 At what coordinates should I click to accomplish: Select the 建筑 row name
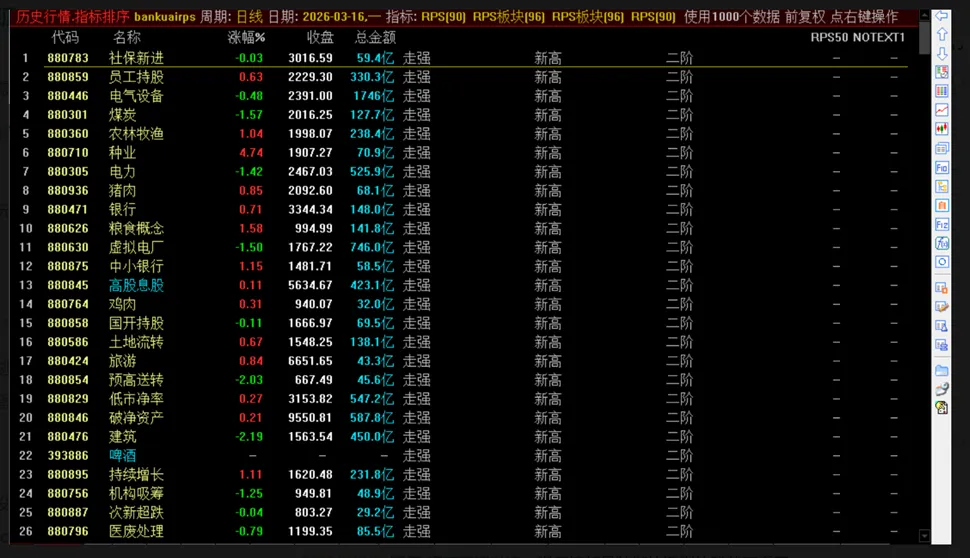point(122,437)
